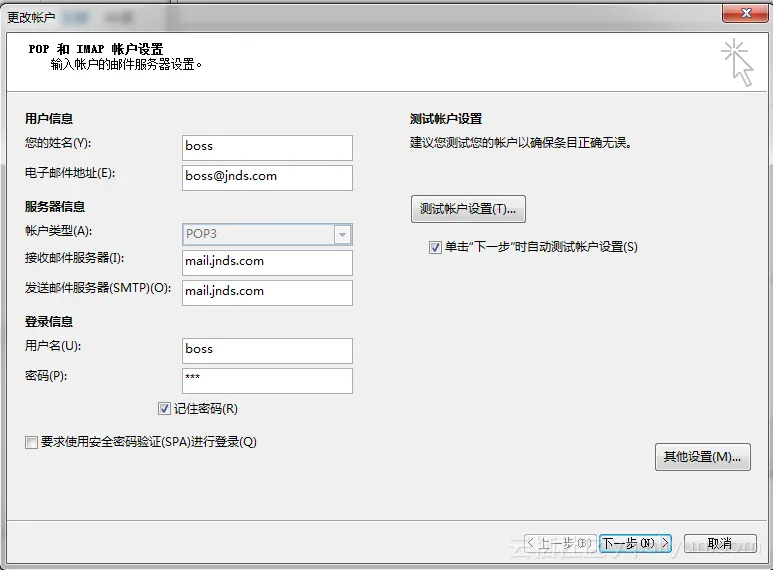Click the 发送邮件服务器(SMTP)(O): label
The image size is (773, 570).
[98, 288]
